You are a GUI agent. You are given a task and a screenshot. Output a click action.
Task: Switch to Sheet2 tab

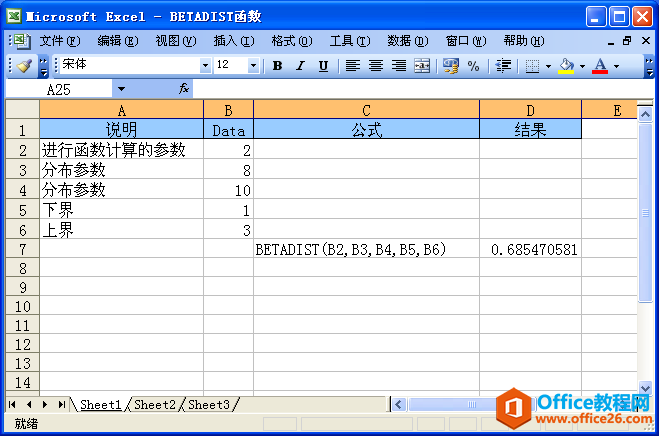click(x=155, y=404)
